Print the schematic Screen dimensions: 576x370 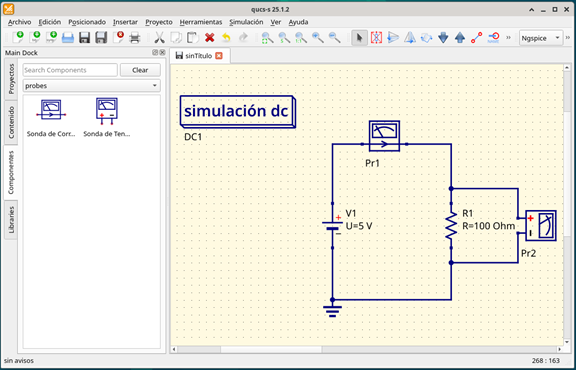[135, 37]
